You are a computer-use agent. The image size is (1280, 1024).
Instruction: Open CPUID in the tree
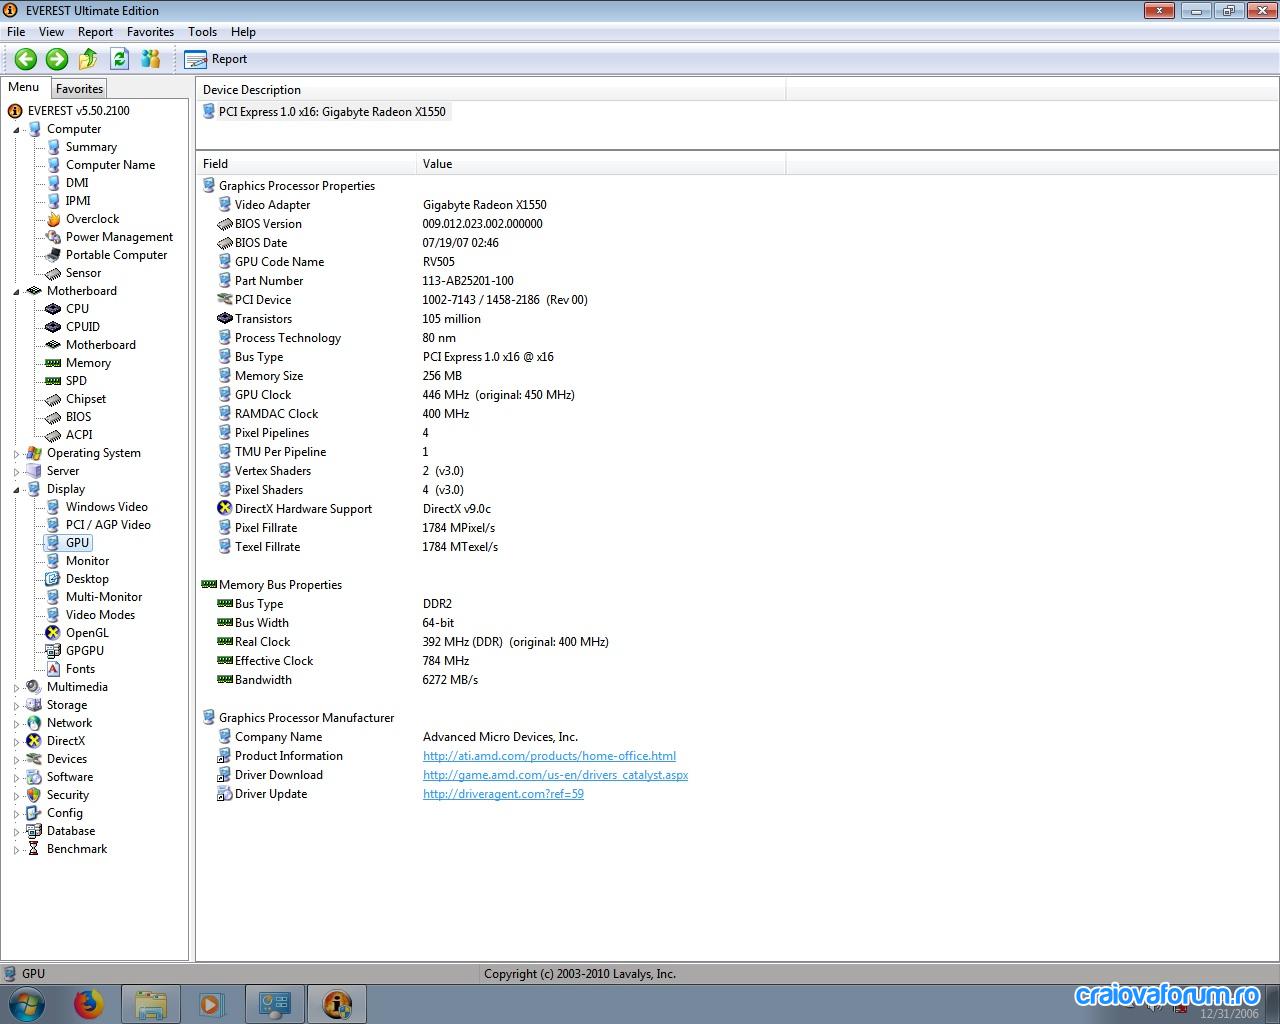pyautogui.click(x=83, y=327)
